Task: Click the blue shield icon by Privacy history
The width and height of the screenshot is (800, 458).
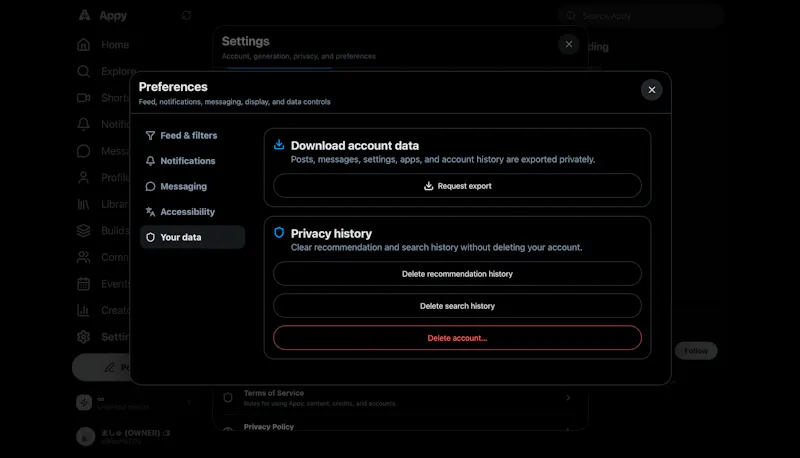Action: [x=279, y=233]
